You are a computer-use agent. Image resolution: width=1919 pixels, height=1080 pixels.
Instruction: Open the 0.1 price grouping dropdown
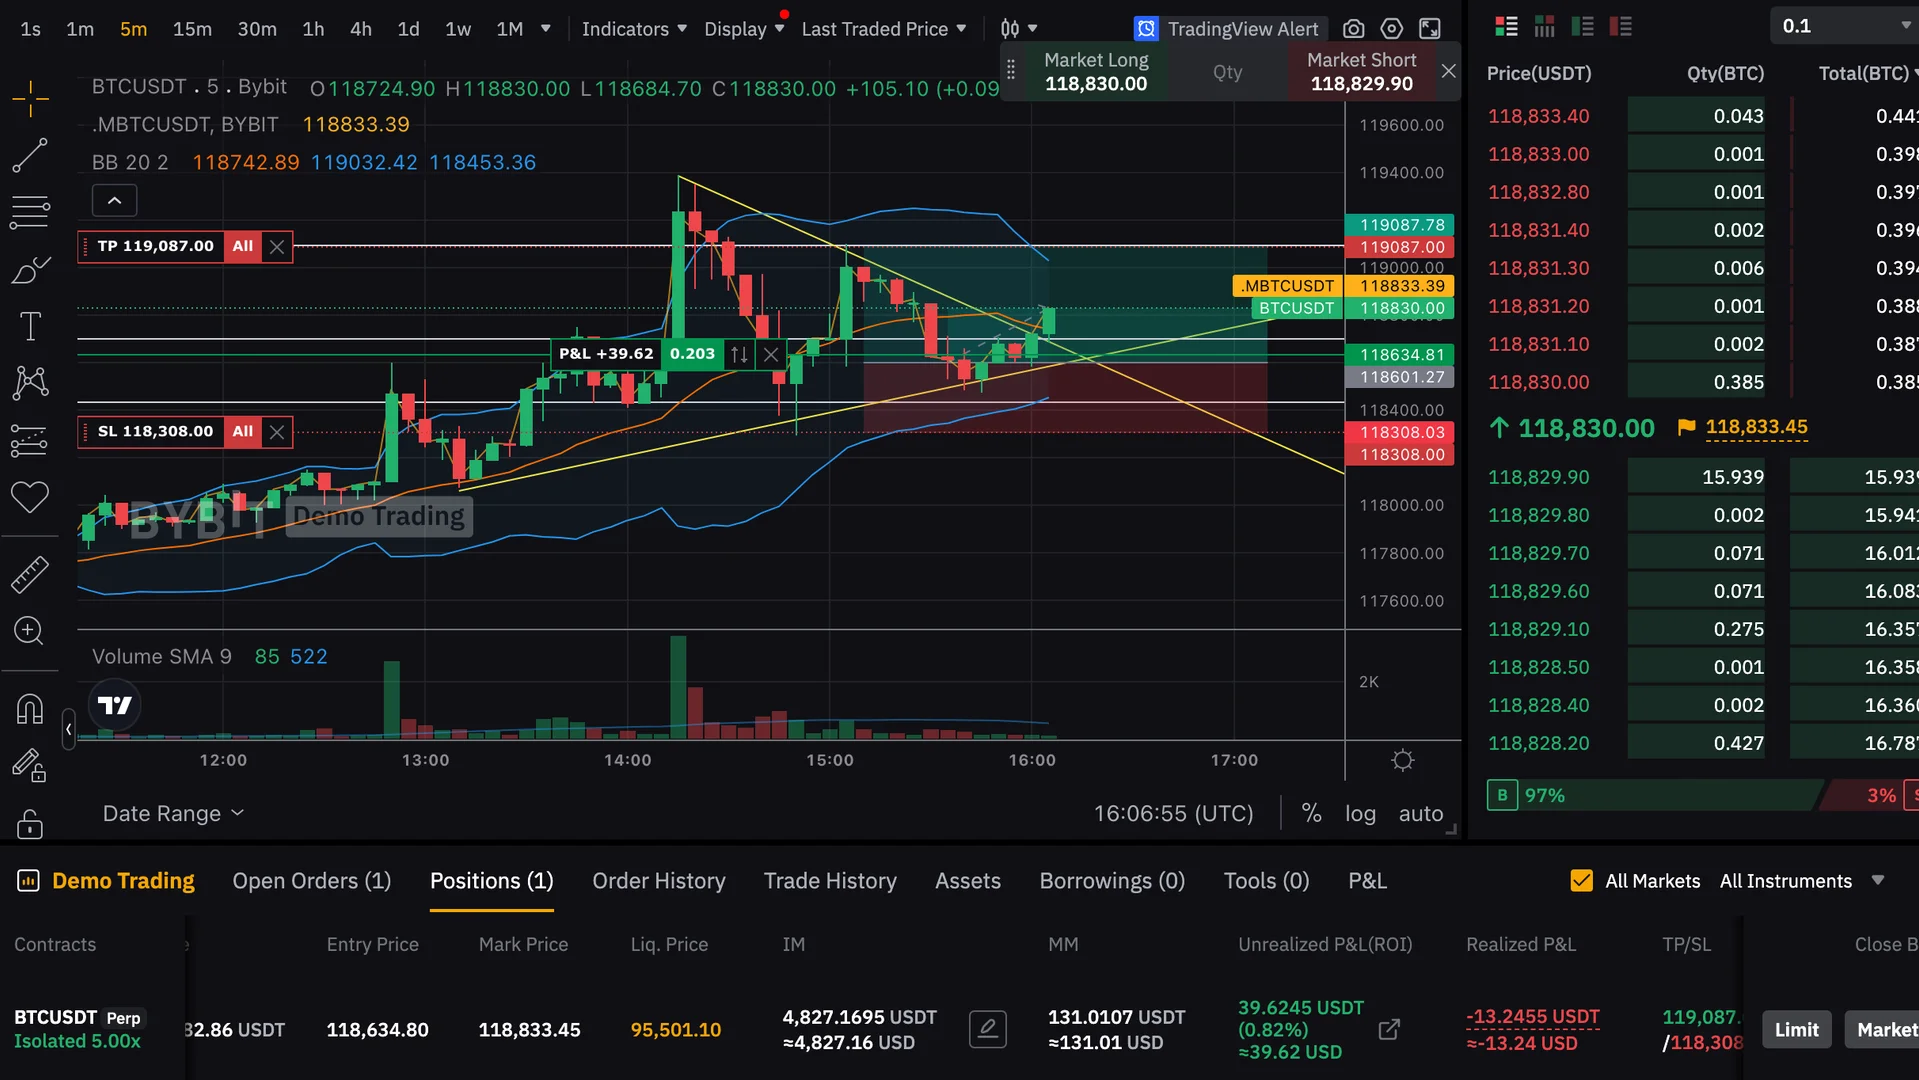[1844, 26]
